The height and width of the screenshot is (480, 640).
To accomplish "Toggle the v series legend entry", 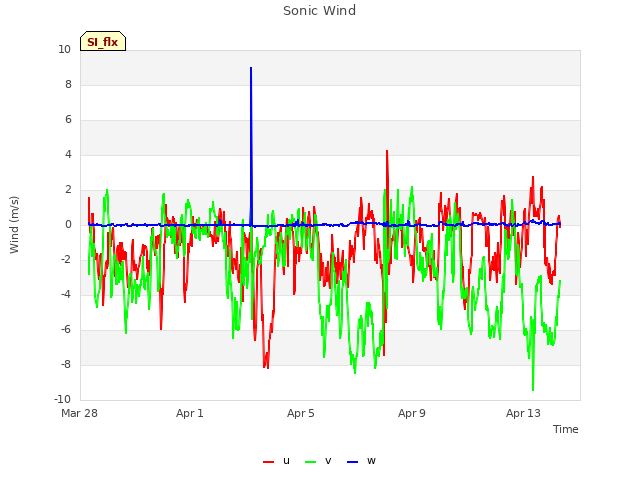I will pyautogui.click(x=318, y=461).
